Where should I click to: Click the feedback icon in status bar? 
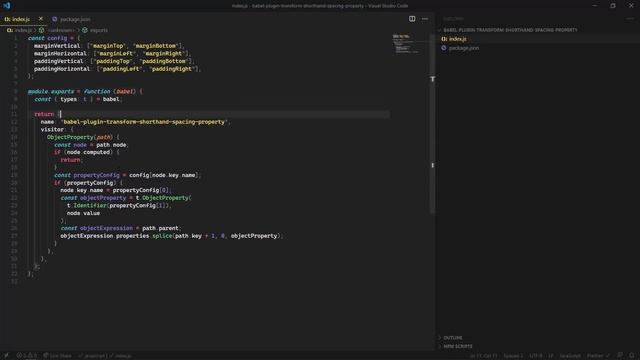(620, 356)
